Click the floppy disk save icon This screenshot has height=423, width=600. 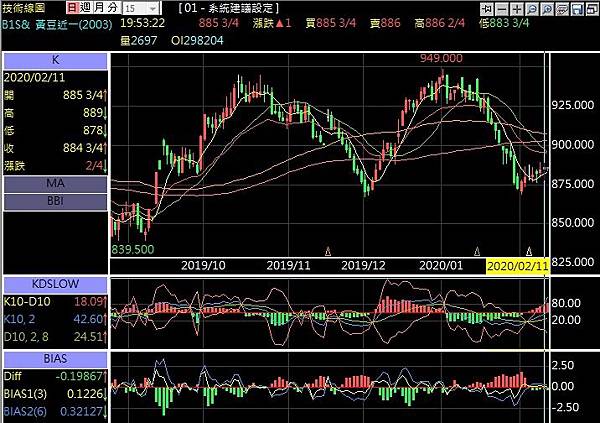click(577, 9)
